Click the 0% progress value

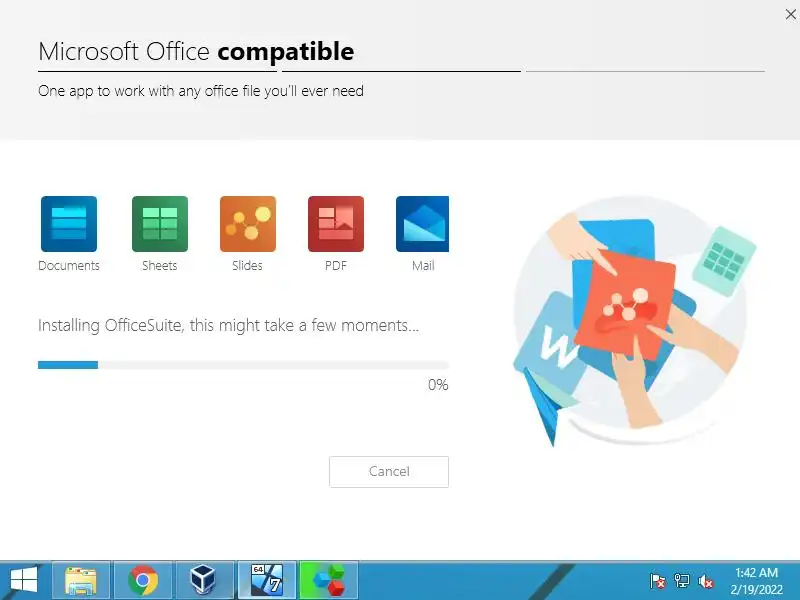pyautogui.click(x=438, y=385)
